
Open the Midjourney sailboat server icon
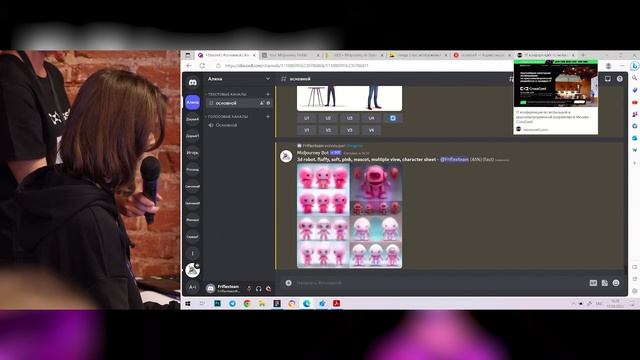click(192, 270)
